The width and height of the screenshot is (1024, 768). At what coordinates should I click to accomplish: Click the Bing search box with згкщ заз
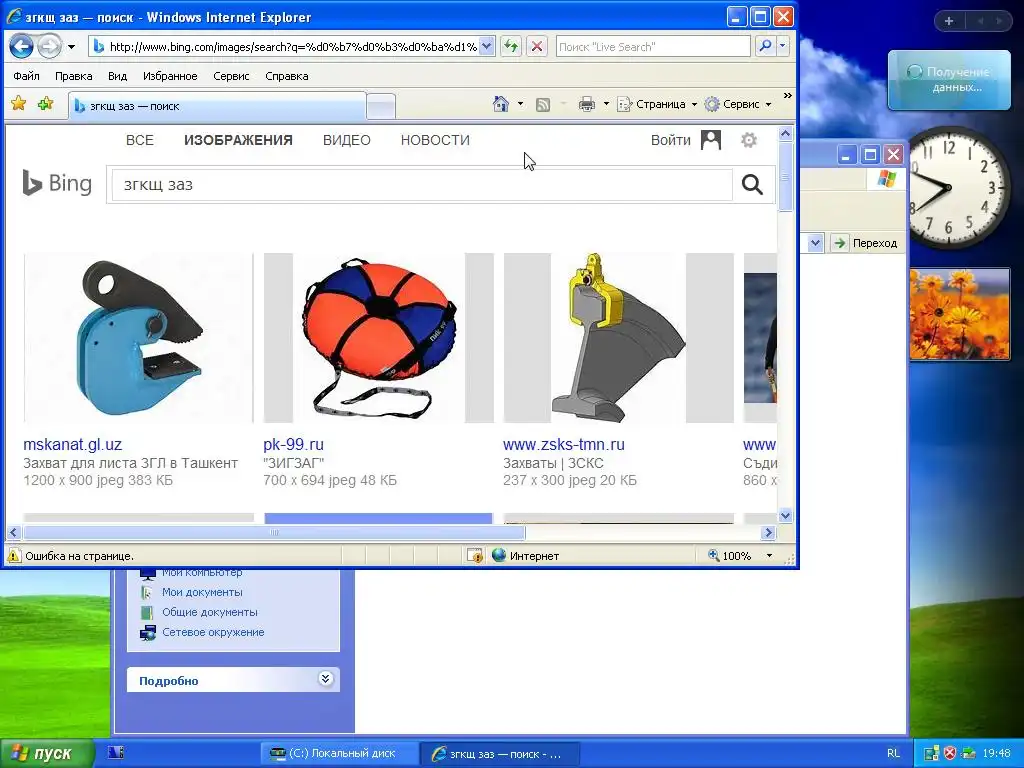click(422, 185)
